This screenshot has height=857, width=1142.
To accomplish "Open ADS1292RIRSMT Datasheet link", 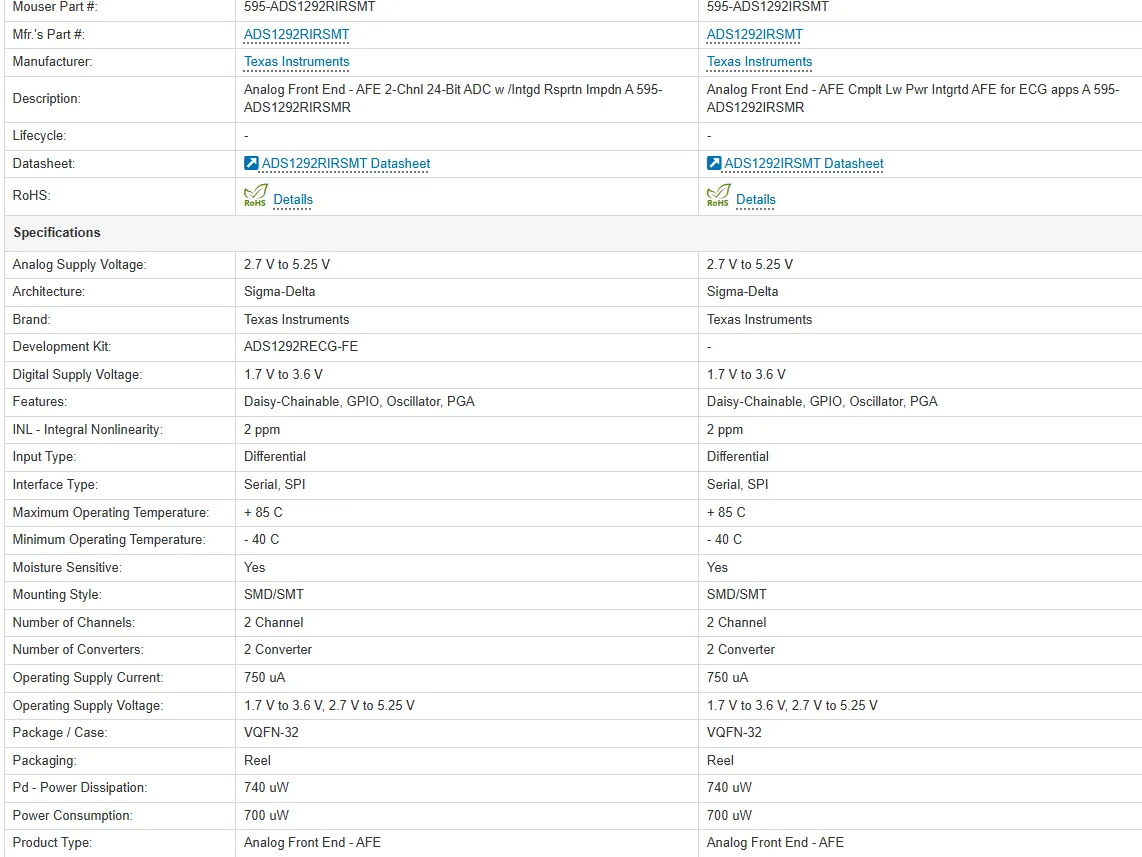I will tap(346, 164).
